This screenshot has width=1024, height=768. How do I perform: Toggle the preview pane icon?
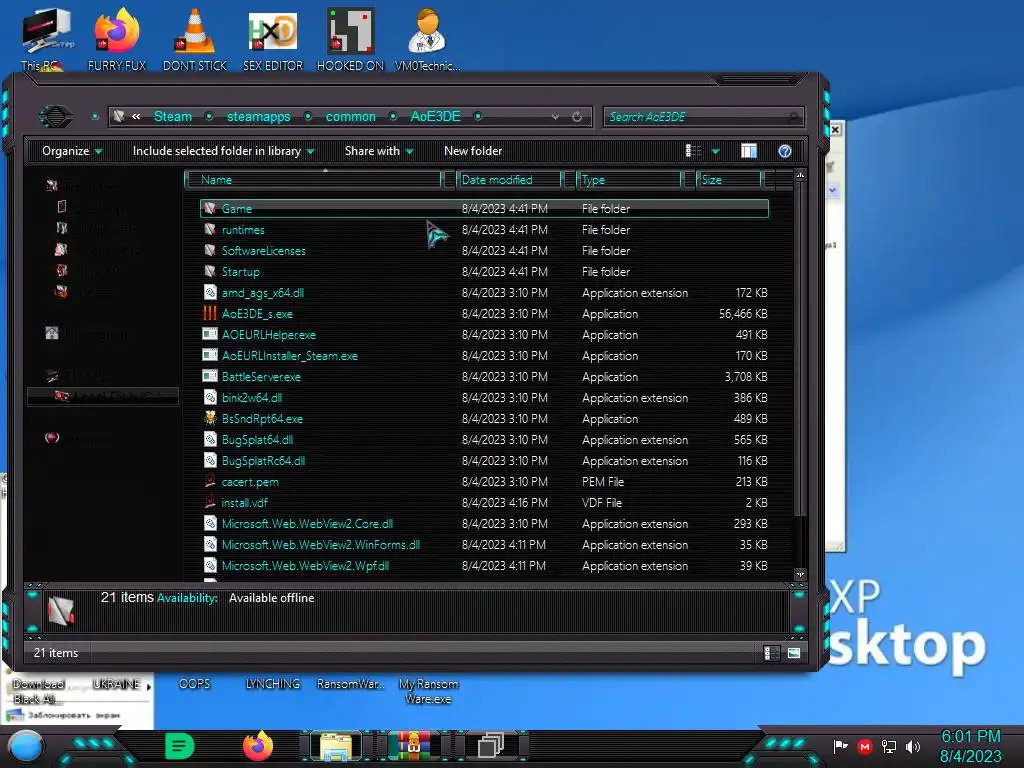pos(749,151)
